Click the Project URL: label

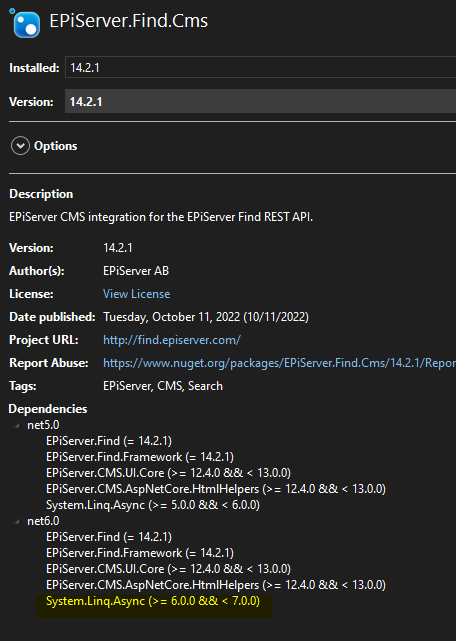tap(44, 340)
